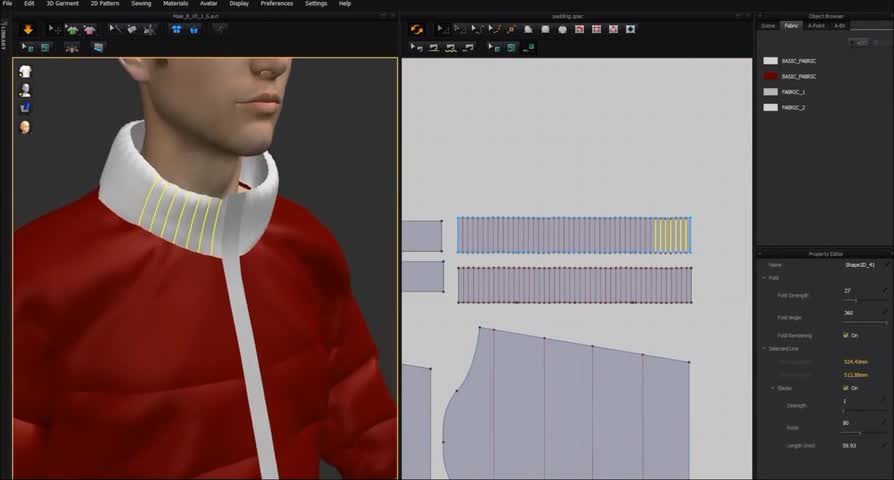Select the red BASIC_FABRIC item
This screenshot has height=480, width=894.
click(x=790, y=76)
